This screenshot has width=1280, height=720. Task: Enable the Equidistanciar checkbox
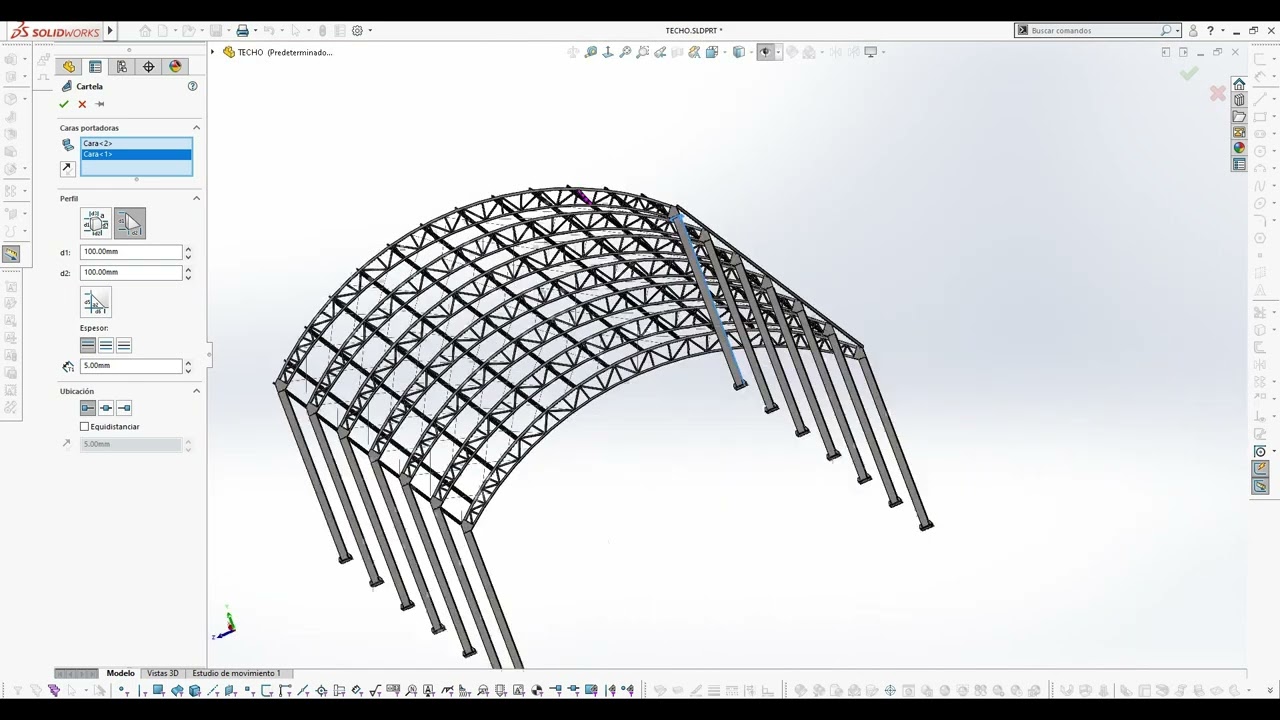(85, 427)
